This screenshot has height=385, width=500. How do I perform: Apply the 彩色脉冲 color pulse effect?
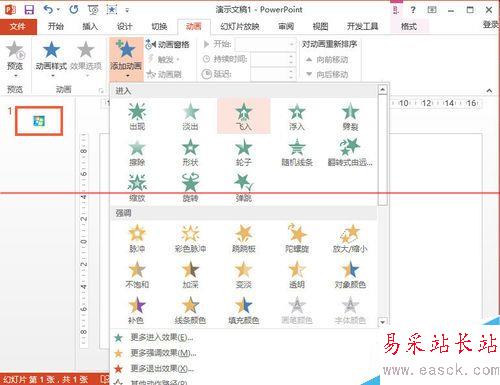pyautogui.click(x=190, y=238)
